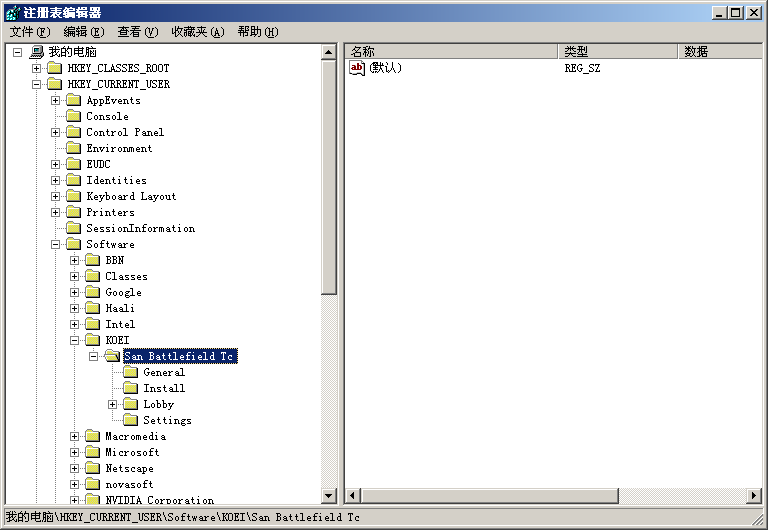The height and width of the screenshot is (530, 768).
Task: Open the 文件 (File) menu
Action: (x=29, y=32)
